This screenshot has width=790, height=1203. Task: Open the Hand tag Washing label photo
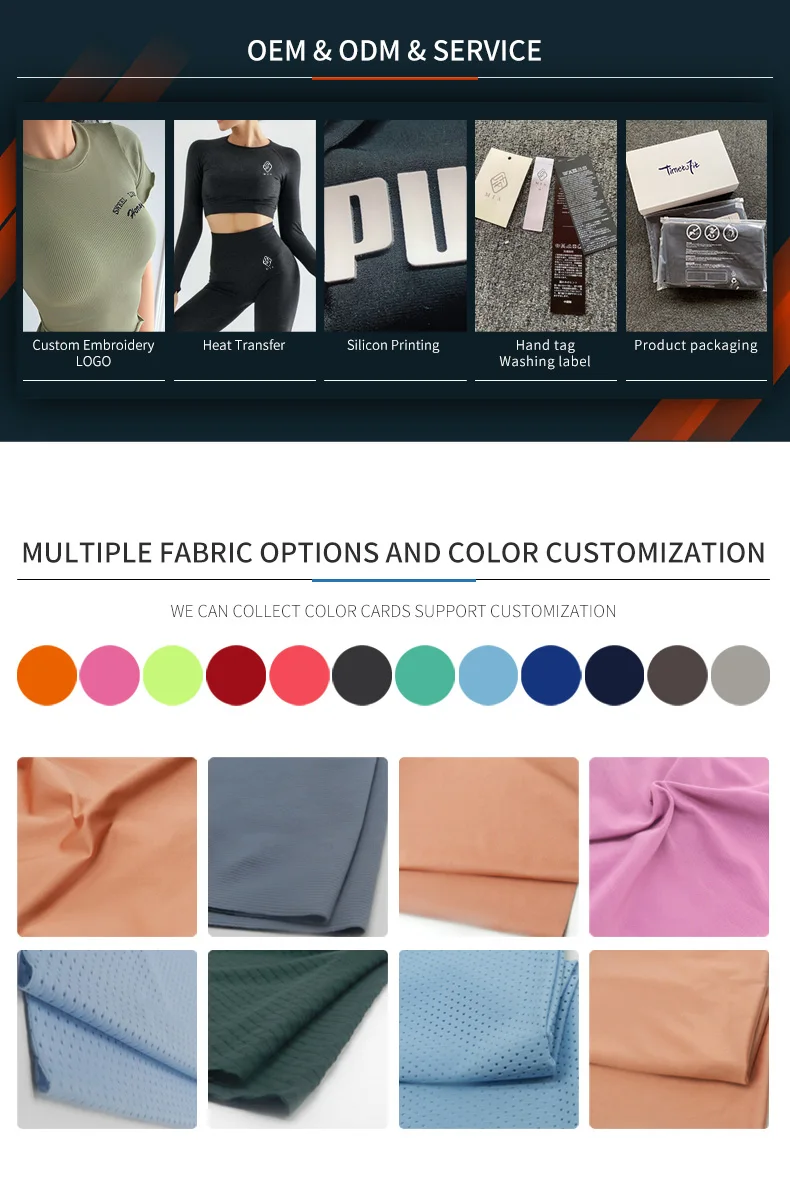pyautogui.click(x=546, y=226)
